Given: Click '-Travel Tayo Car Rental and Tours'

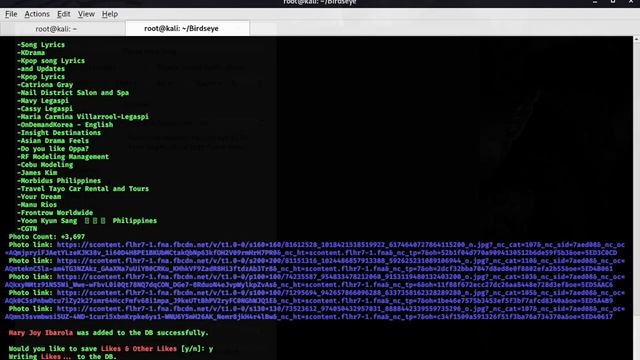Looking at the screenshot, I should 83,189.
